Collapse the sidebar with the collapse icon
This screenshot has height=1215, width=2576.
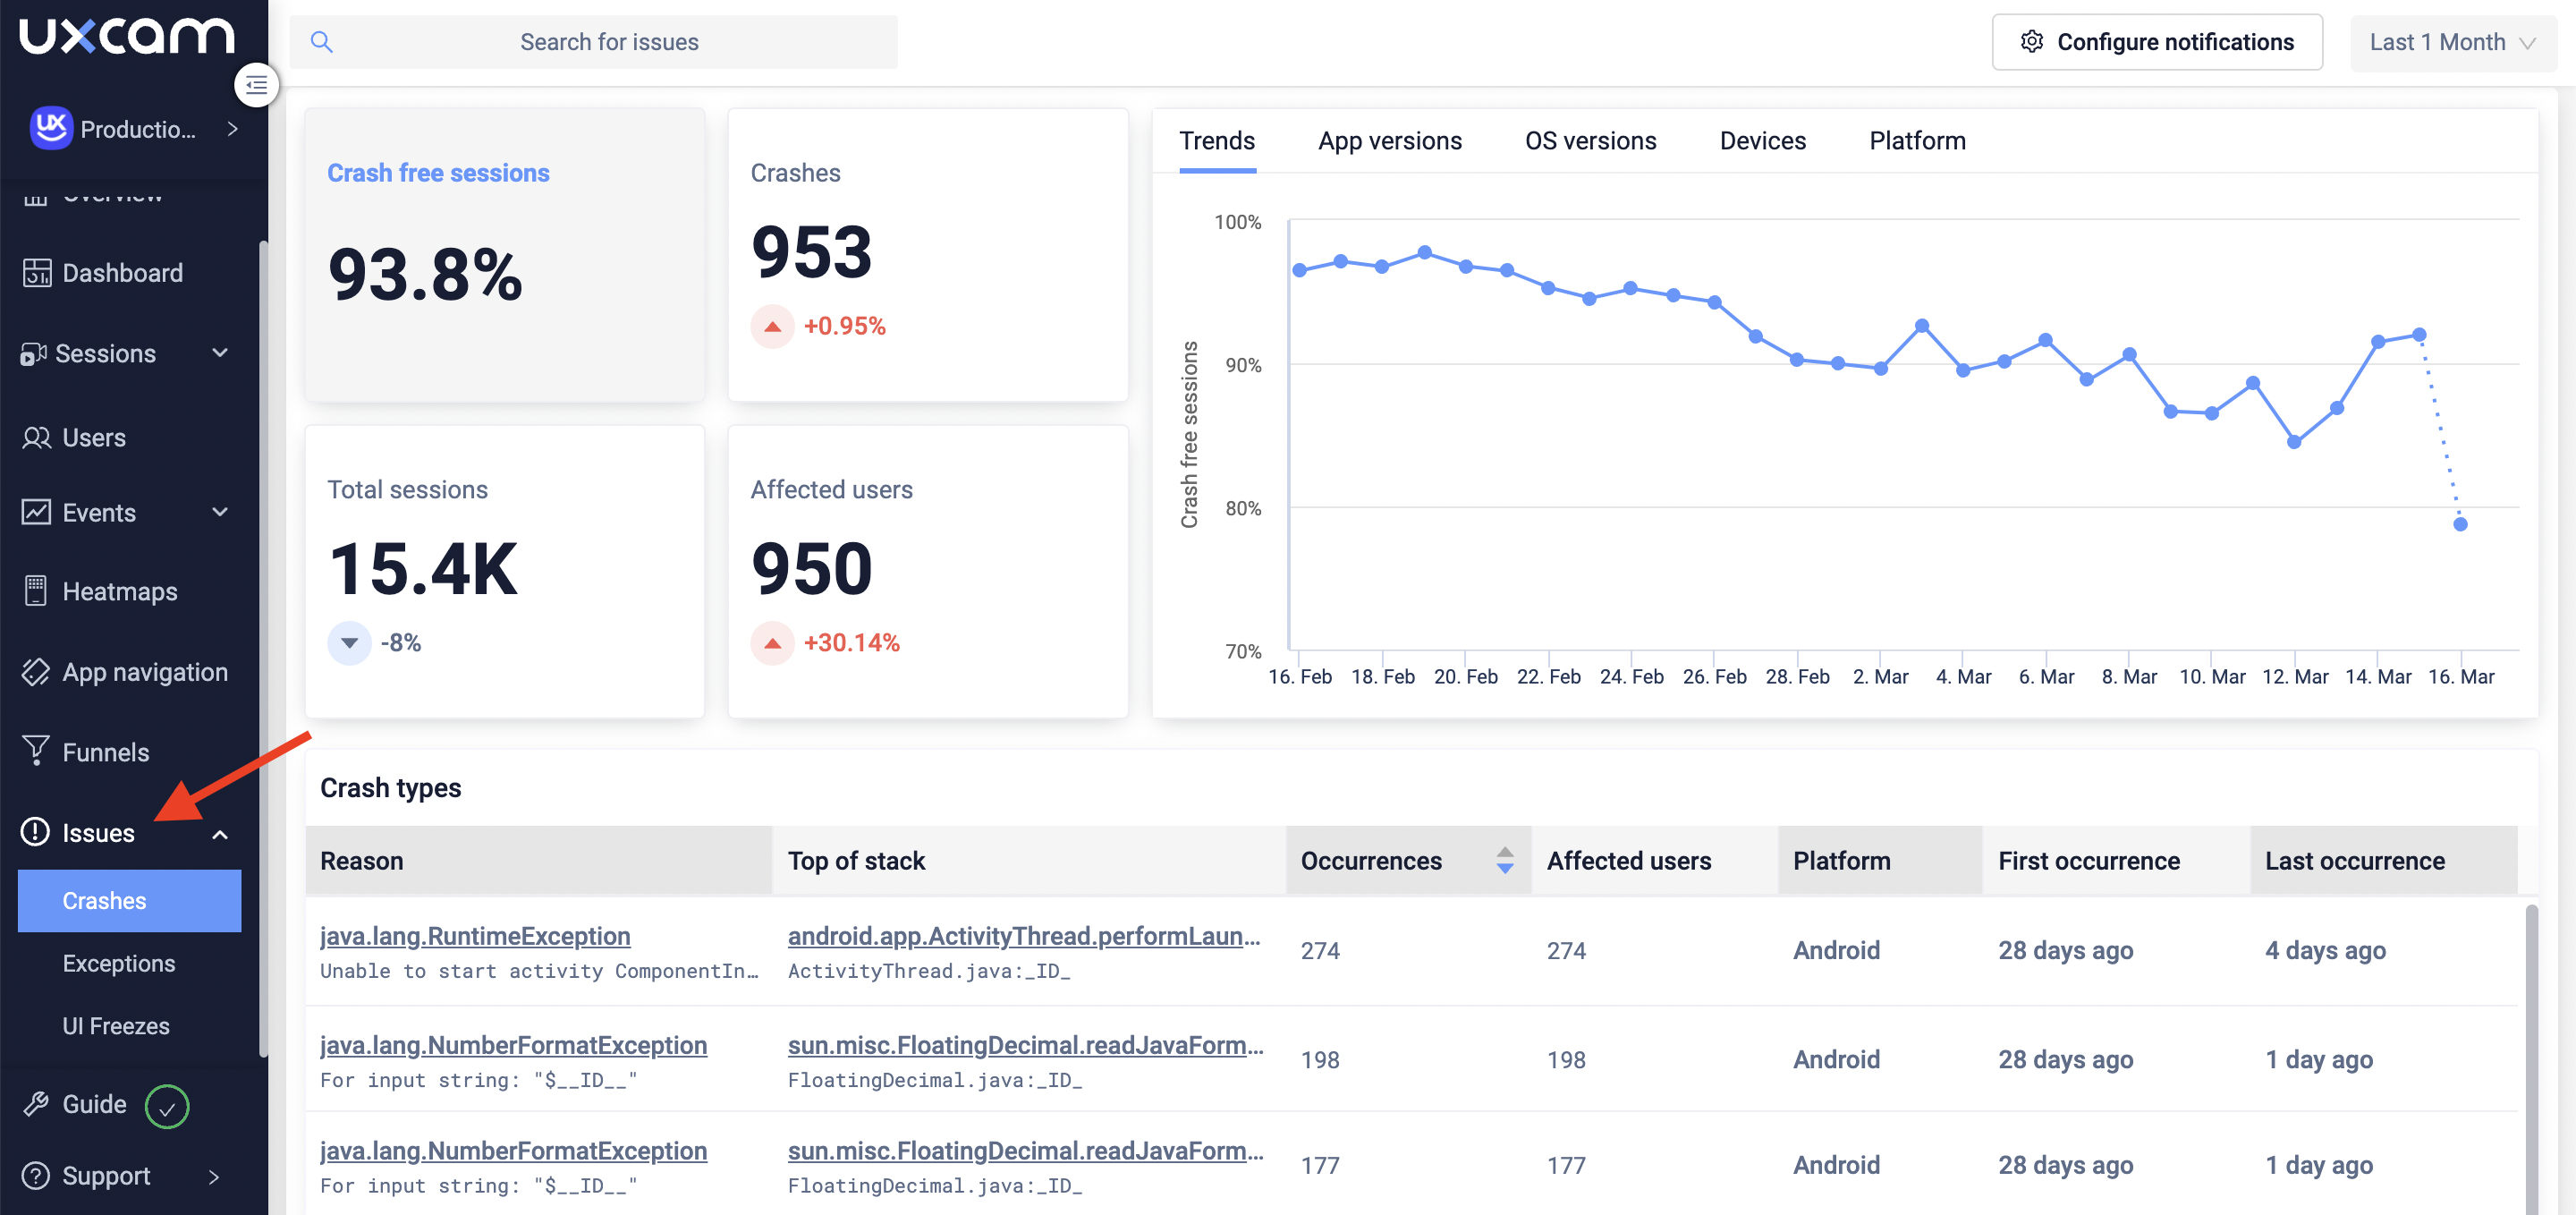point(255,86)
